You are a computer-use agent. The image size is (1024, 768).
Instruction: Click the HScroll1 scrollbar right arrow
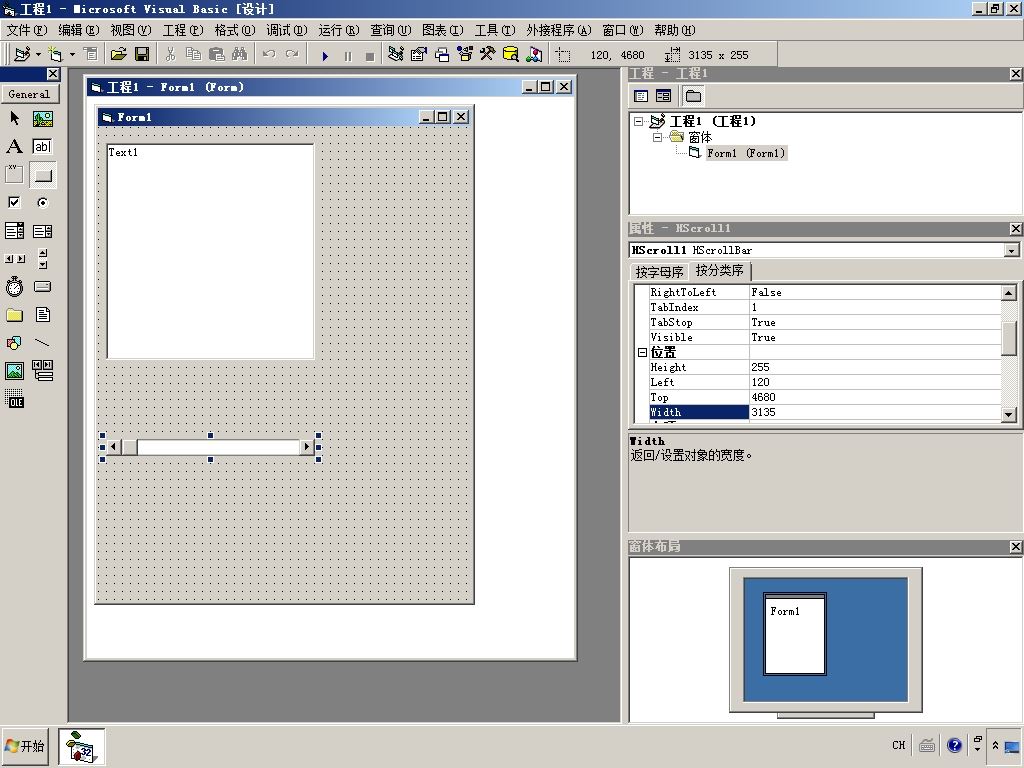point(306,447)
